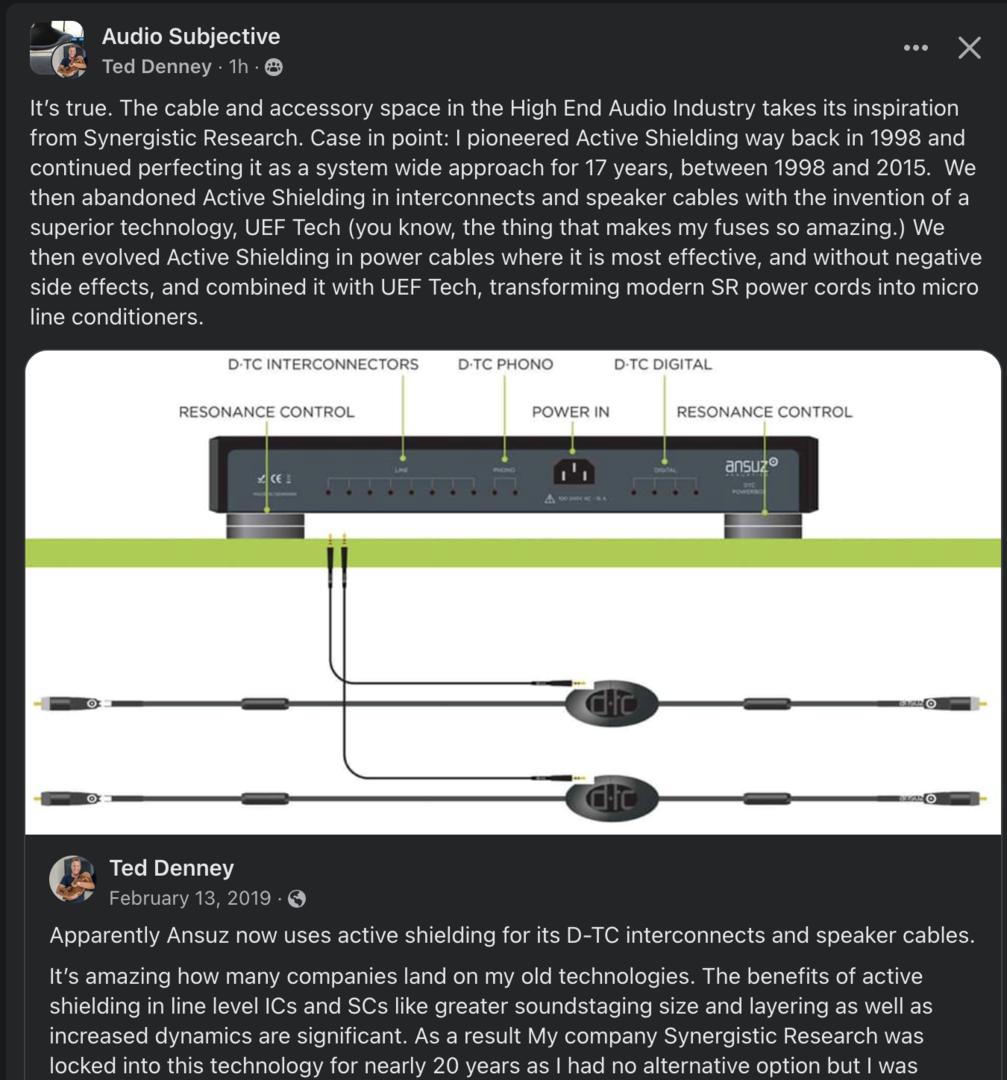Close the post view with X
Viewport: 1007px width, 1080px height.
click(x=969, y=48)
